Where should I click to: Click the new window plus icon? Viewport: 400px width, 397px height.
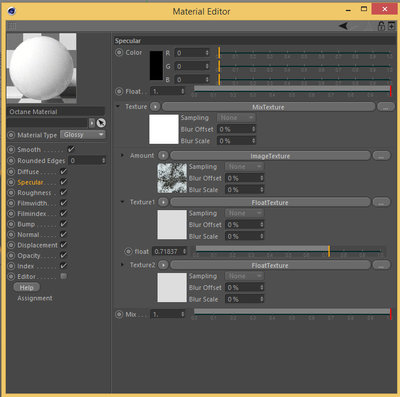(391, 26)
